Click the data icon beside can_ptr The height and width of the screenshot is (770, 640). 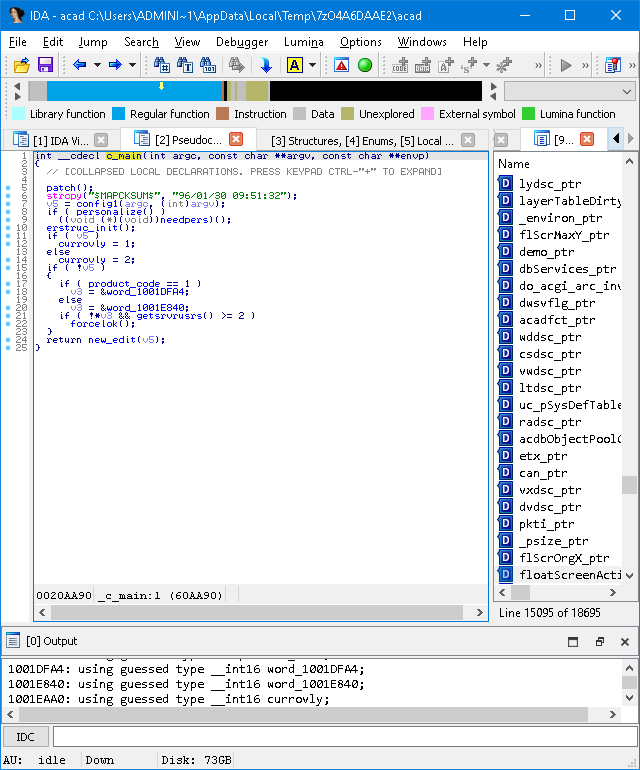[505, 473]
